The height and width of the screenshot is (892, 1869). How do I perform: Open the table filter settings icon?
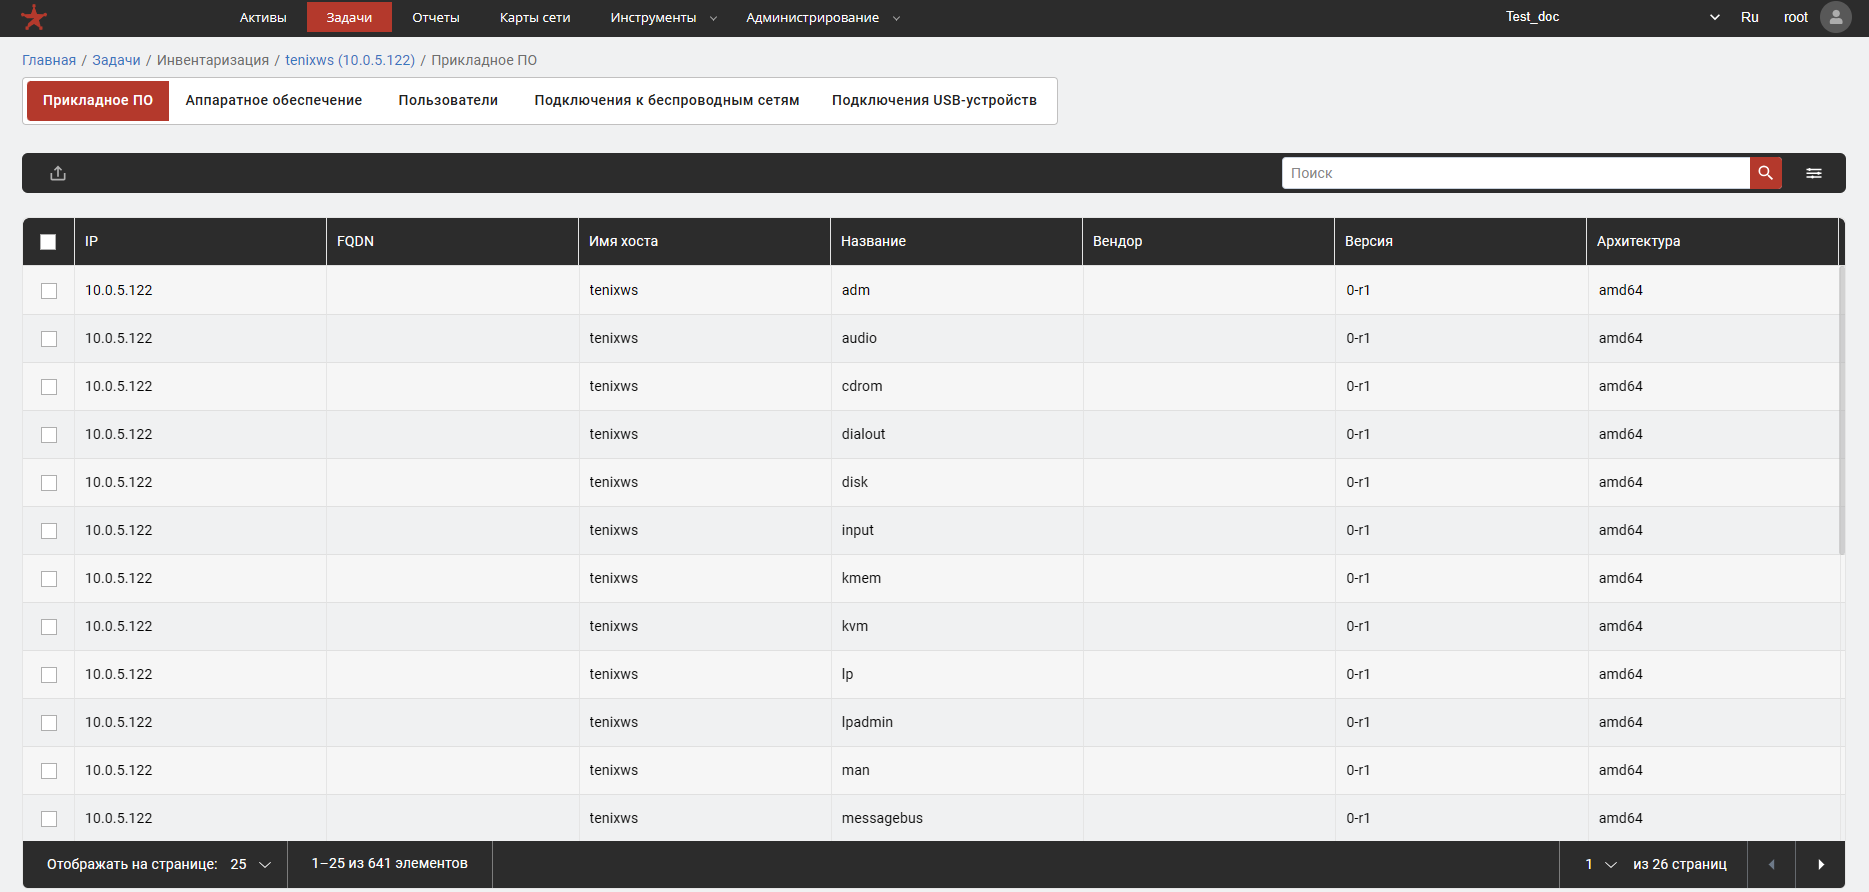pos(1813,173)
